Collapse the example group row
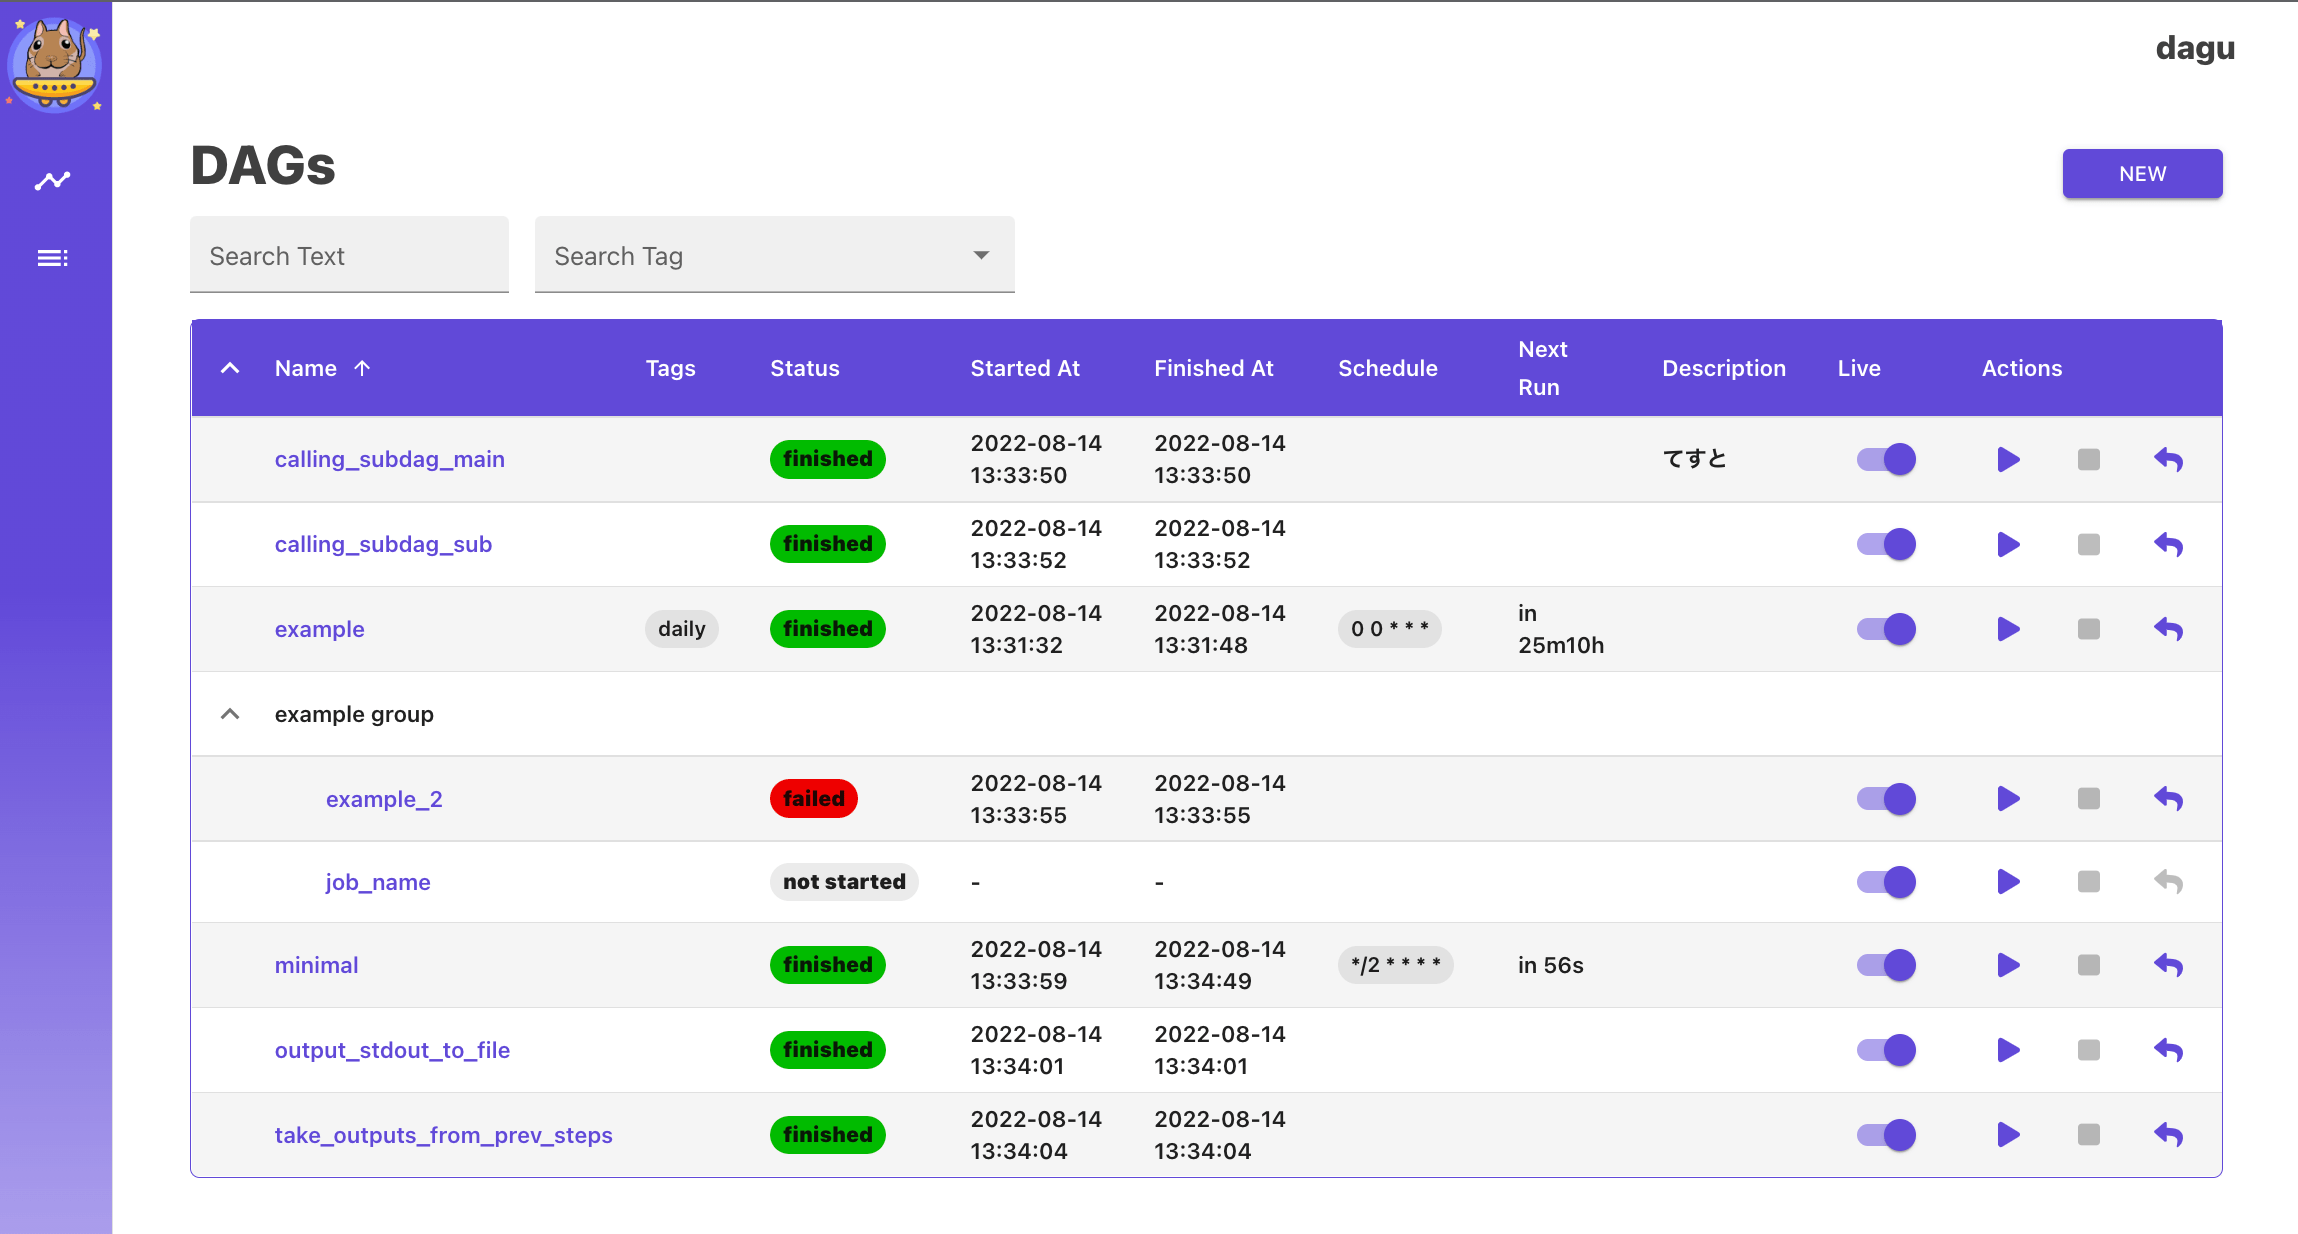The height and width of the screenshot is (1234, 2298). pos(230,714)
